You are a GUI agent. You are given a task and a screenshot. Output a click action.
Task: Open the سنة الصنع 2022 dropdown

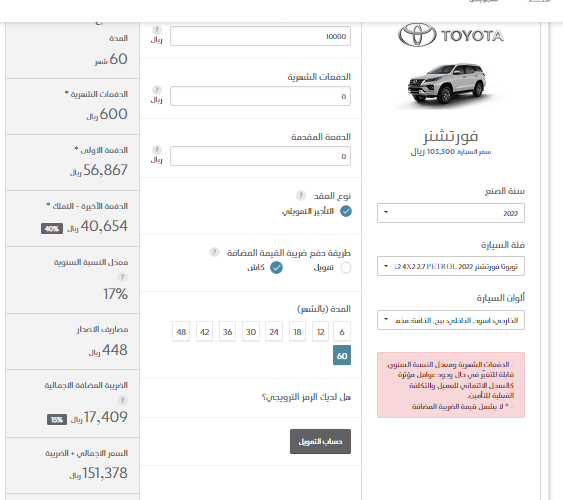pyautogui.click(x=451, y=213)
